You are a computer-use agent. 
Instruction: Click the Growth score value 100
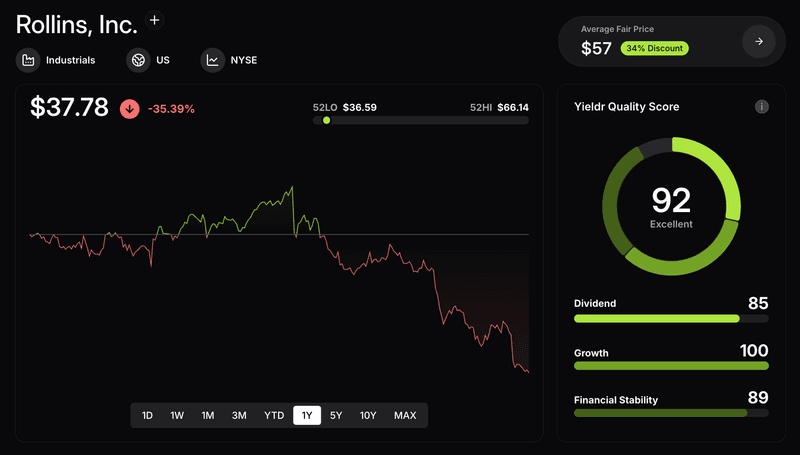tap(754, 350)
